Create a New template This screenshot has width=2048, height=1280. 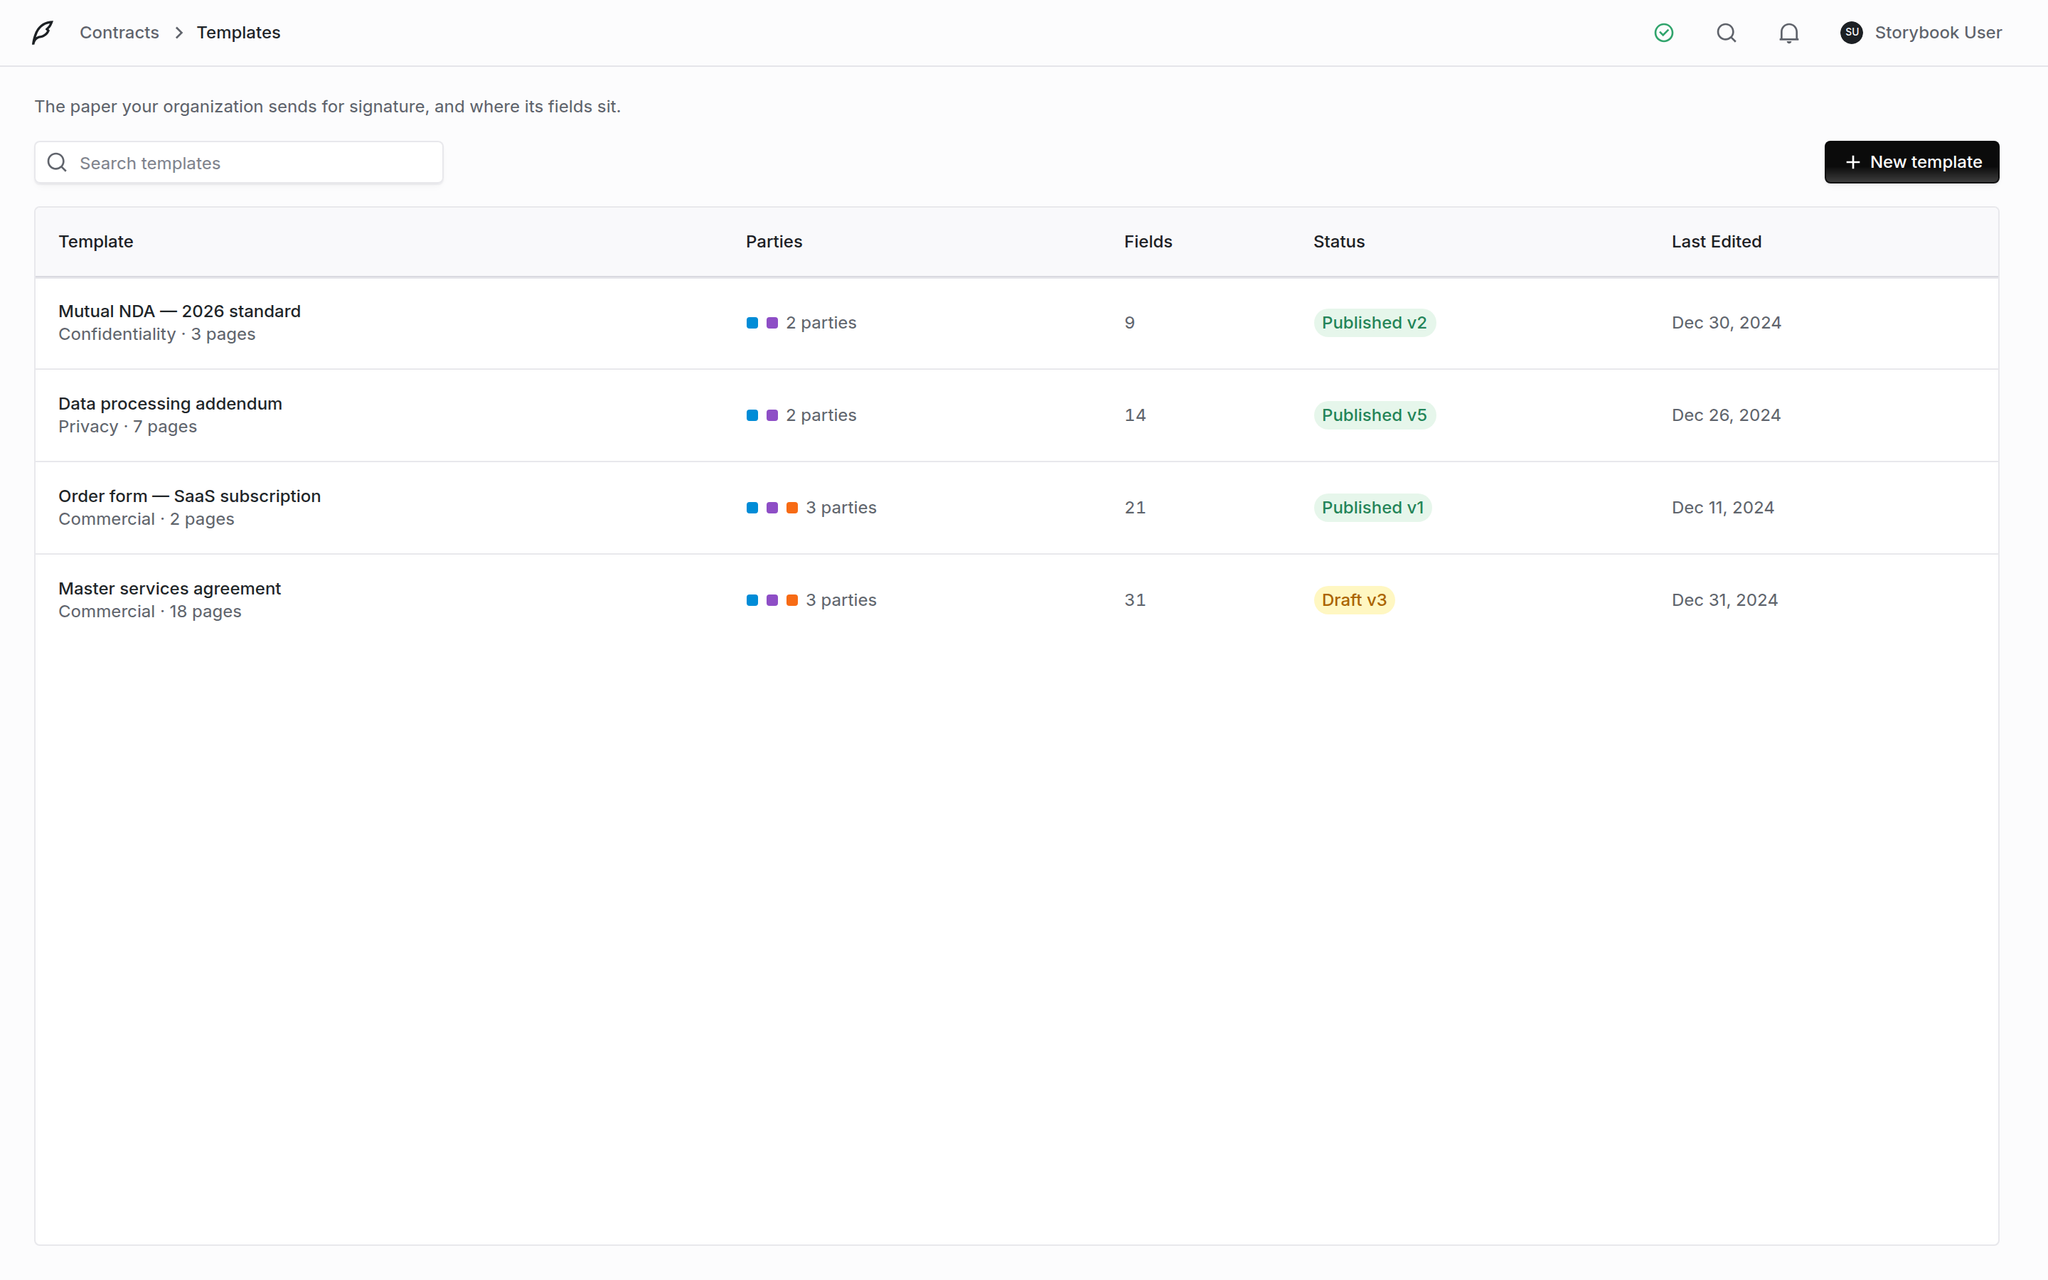(x=1911, y=162)
